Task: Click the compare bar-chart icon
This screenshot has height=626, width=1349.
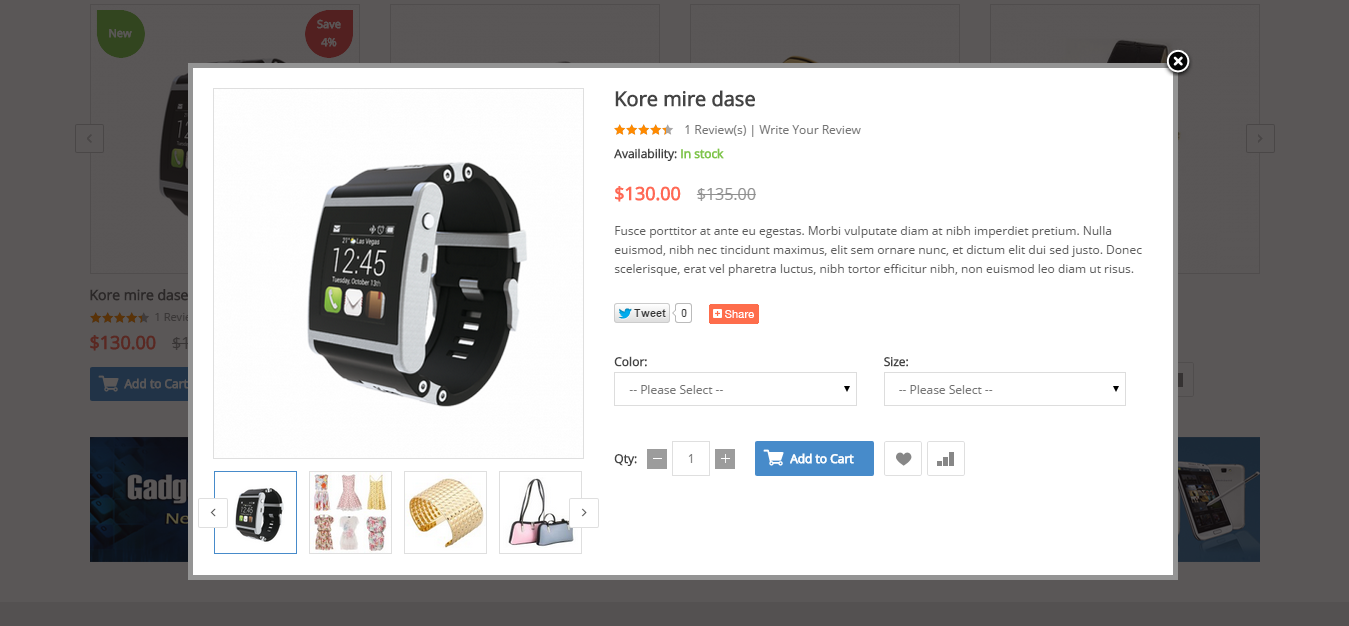Action: 946,459
